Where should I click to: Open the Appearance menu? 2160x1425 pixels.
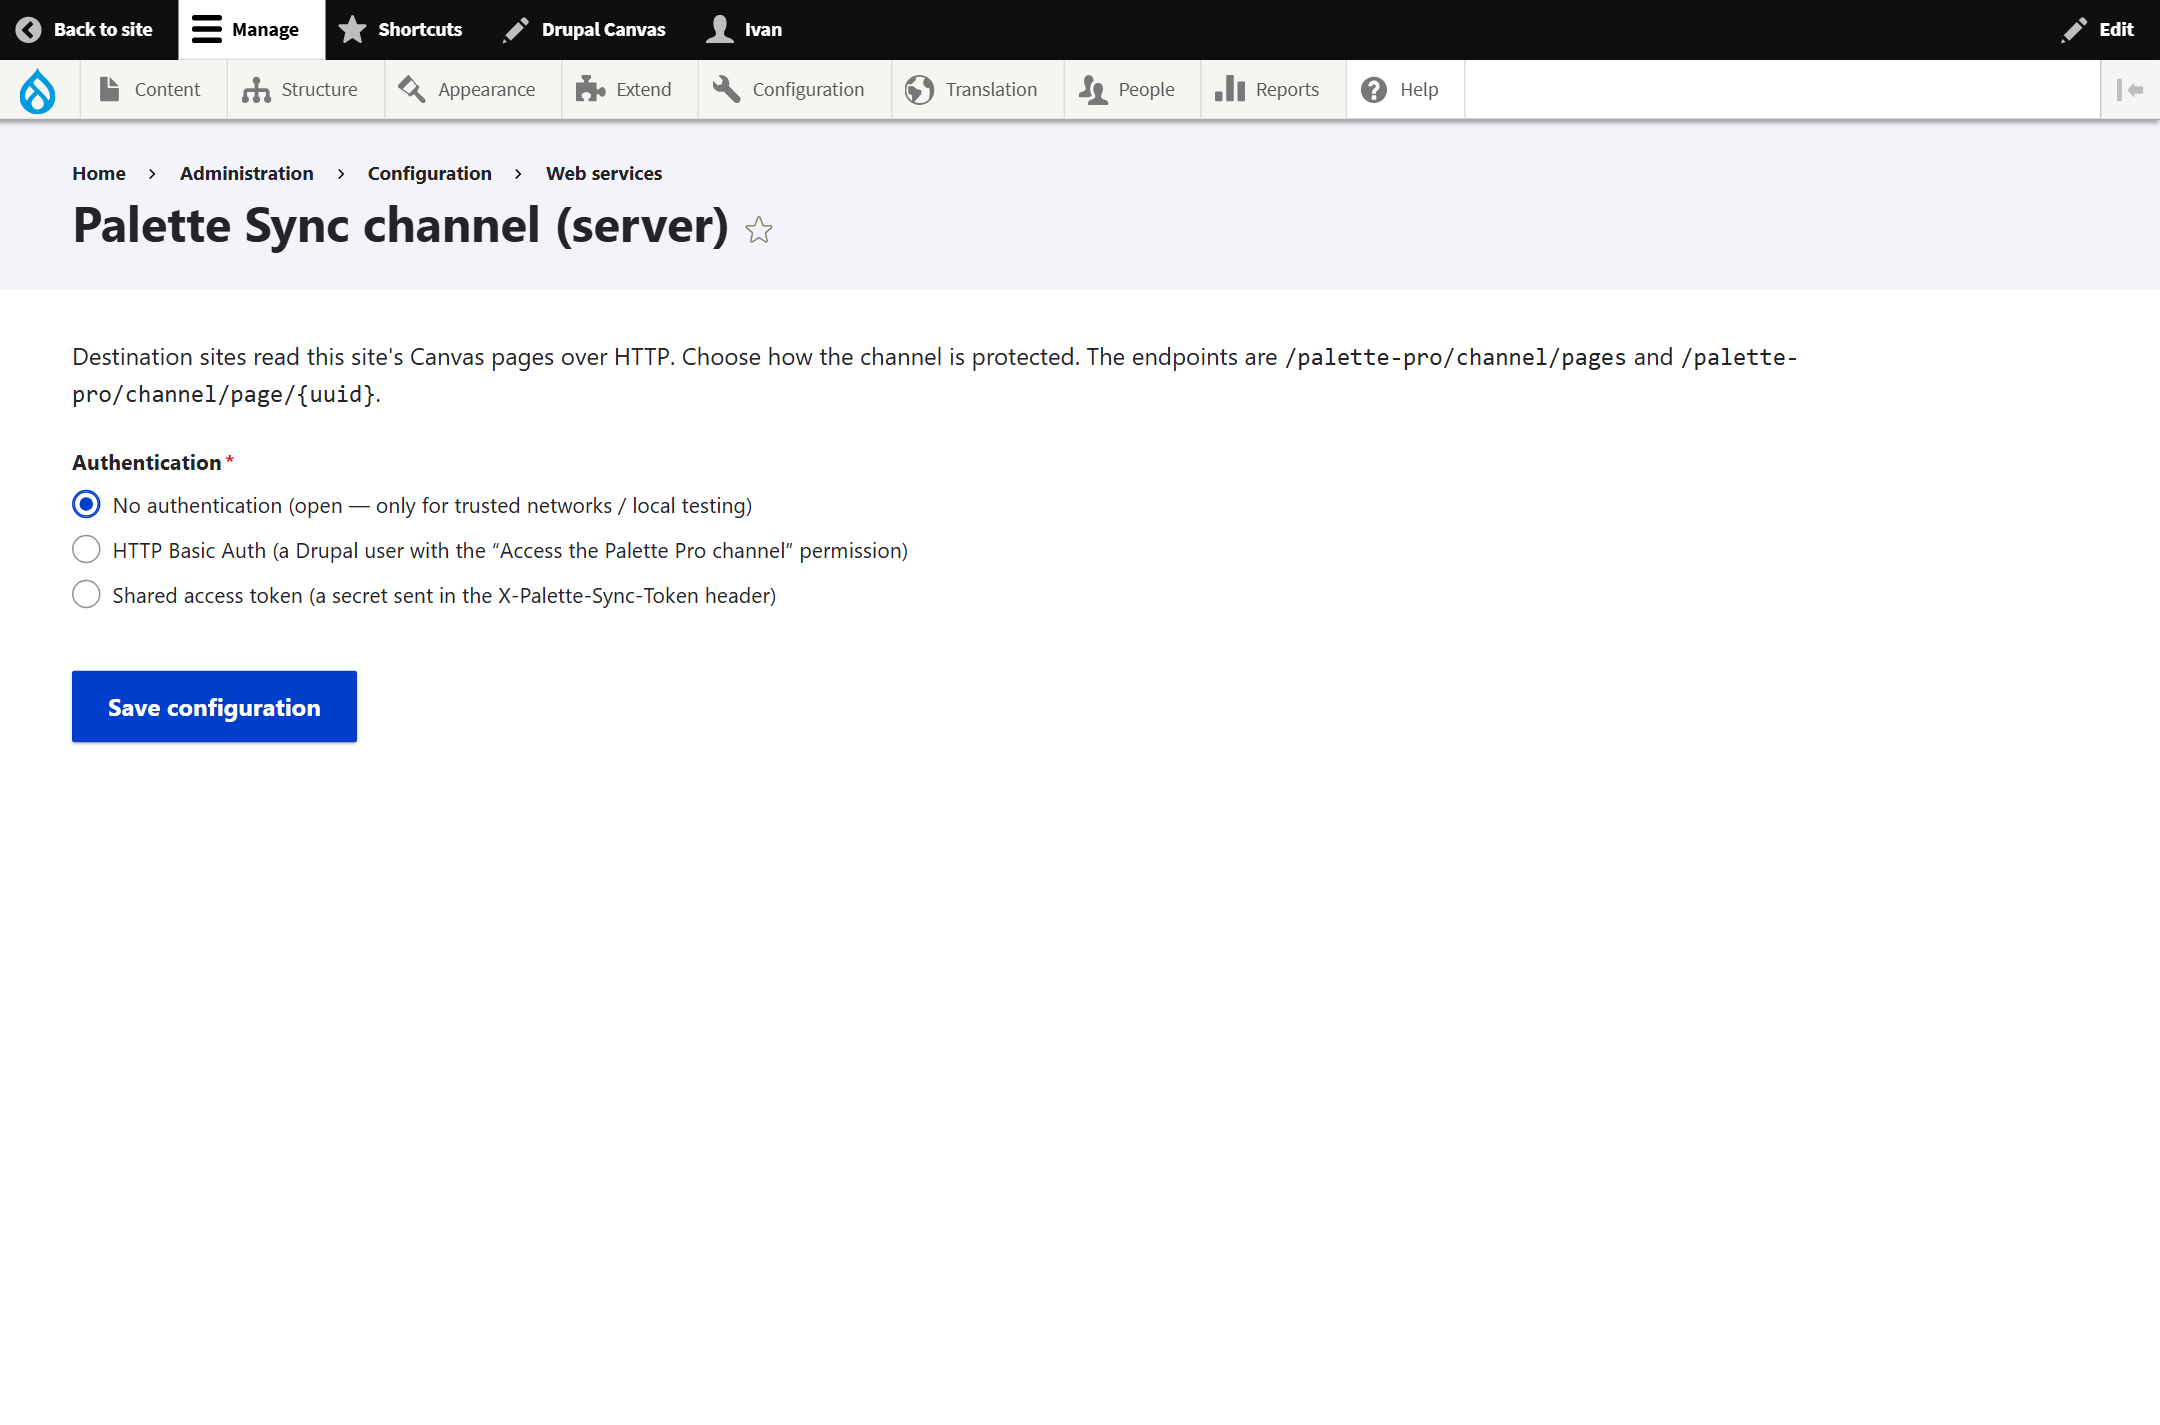click(x=473, y=90)
